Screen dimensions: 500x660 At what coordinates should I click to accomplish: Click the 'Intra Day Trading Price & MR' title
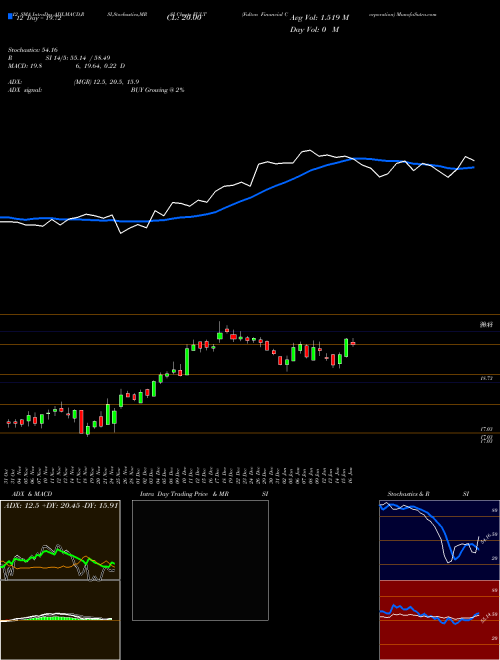(x=184, y=494)
